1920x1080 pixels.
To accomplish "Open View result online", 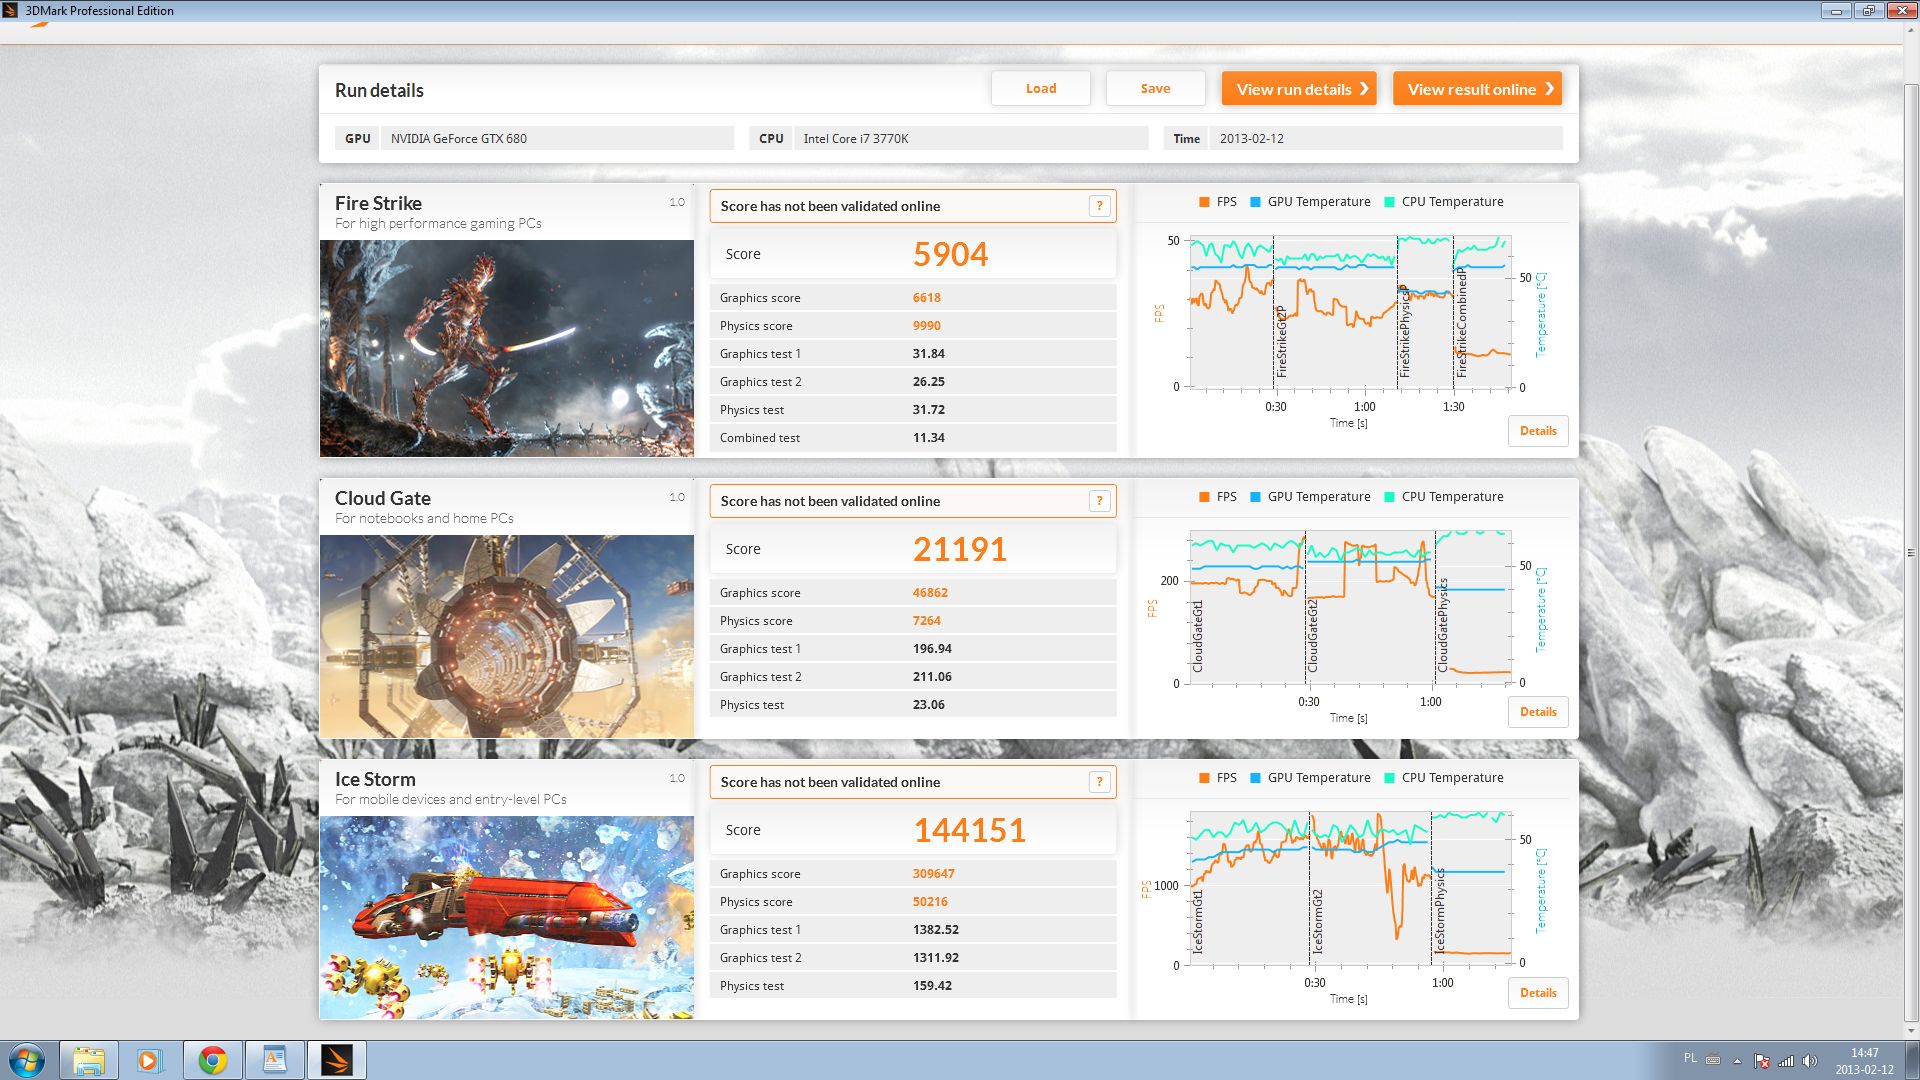I will click(x=1477, y=88).
